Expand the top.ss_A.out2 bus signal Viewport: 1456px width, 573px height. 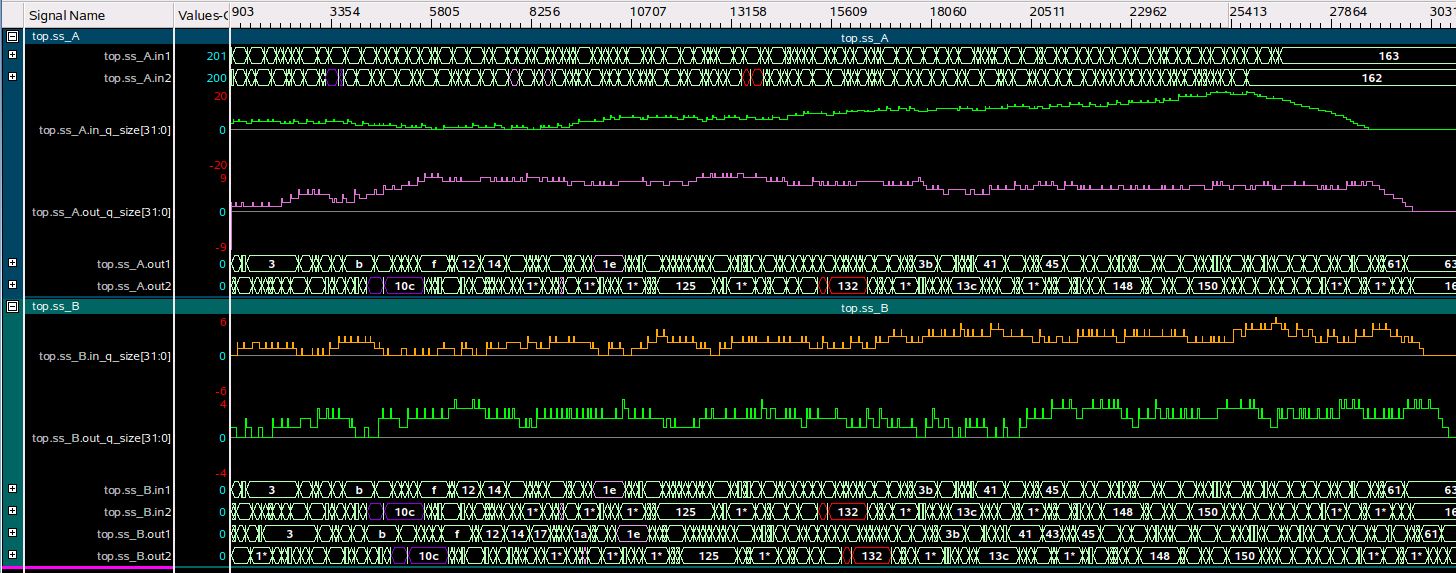(x=12, y=286)
